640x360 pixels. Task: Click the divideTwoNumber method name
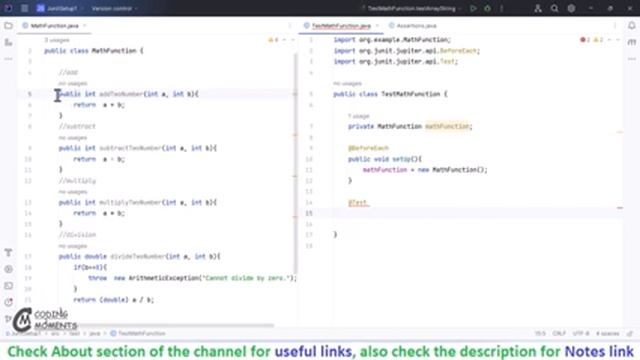[138, 256]
